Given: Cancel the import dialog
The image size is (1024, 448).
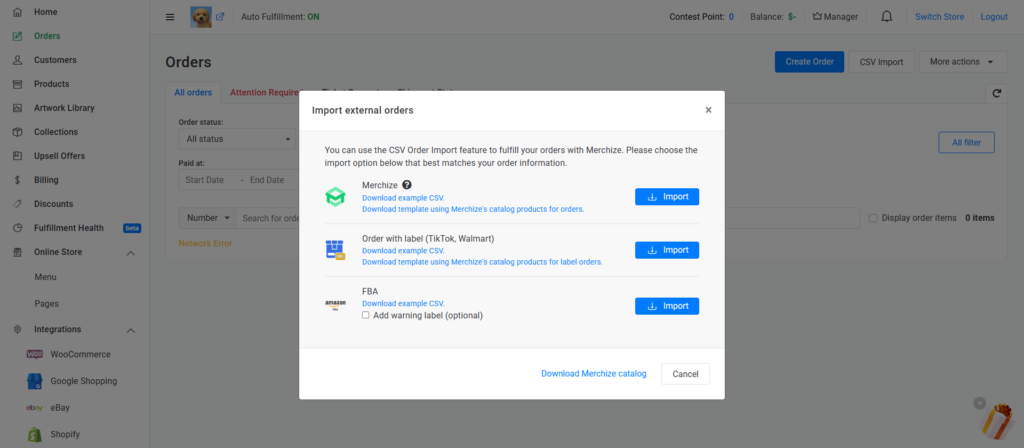Looking at the screenshot, I should (685, 374).
